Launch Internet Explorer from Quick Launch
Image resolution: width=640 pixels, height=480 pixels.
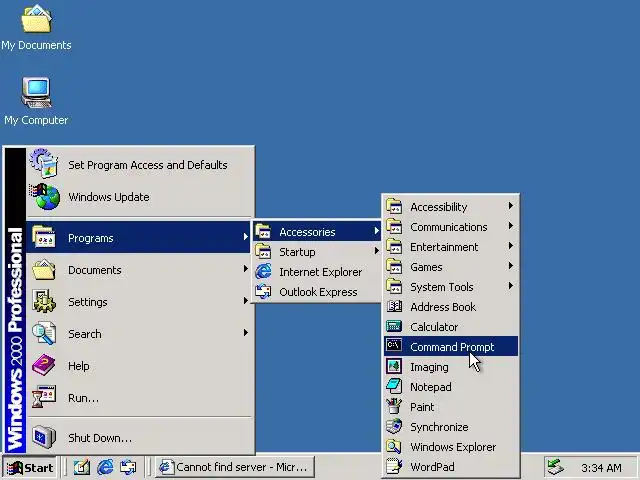(x=105, y=467)
